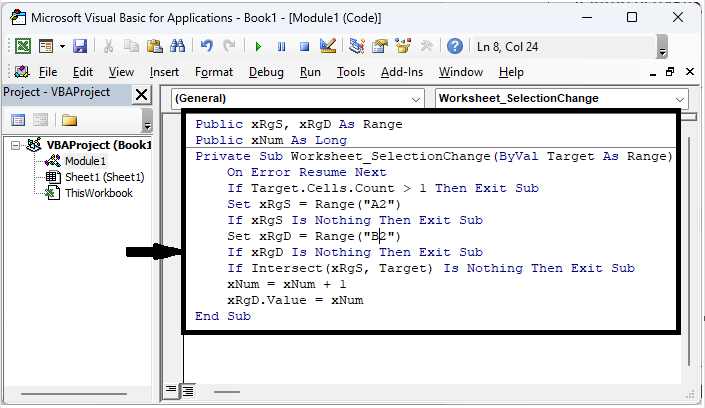Screen dimensions: 705x408
Task: Open the File menu
Action: (48, 72)
